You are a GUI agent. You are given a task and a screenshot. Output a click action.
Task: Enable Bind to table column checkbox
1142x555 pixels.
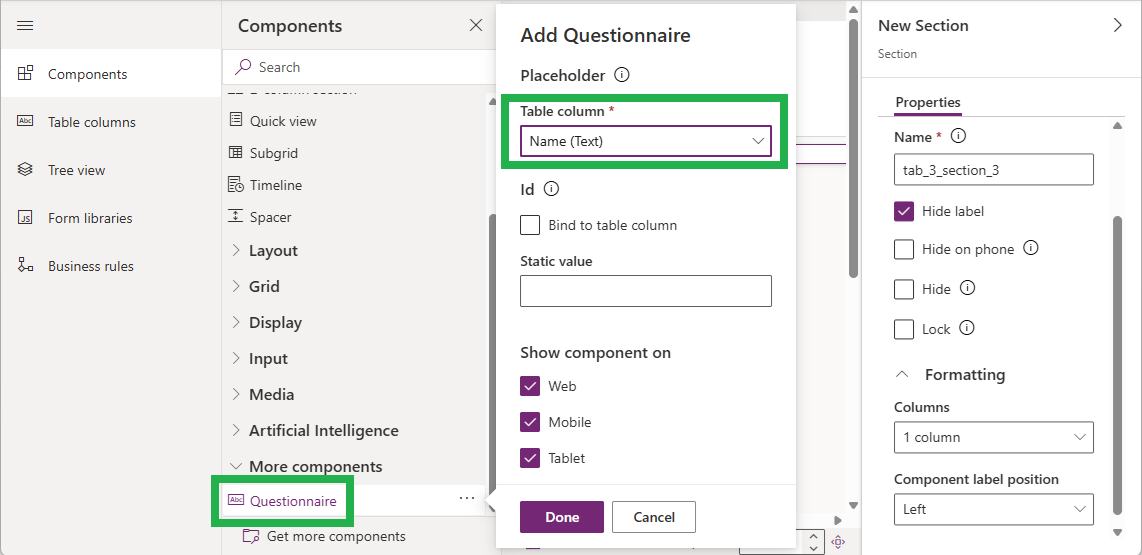point(530,225)
